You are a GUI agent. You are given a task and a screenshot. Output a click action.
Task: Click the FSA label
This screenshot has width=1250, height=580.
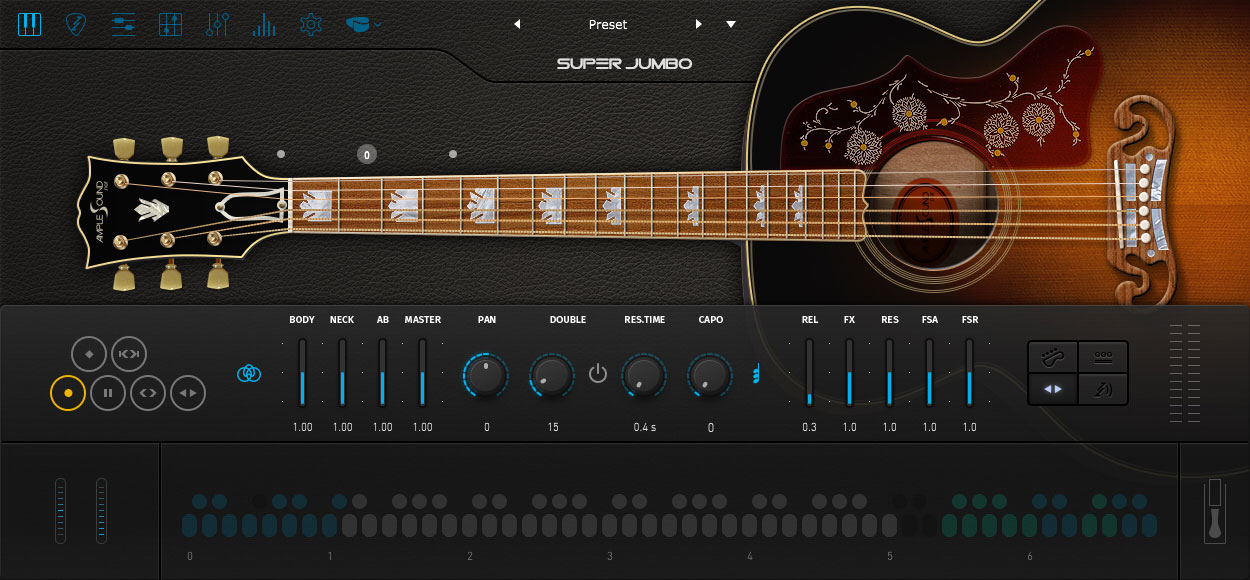click(x=929, y=320)
